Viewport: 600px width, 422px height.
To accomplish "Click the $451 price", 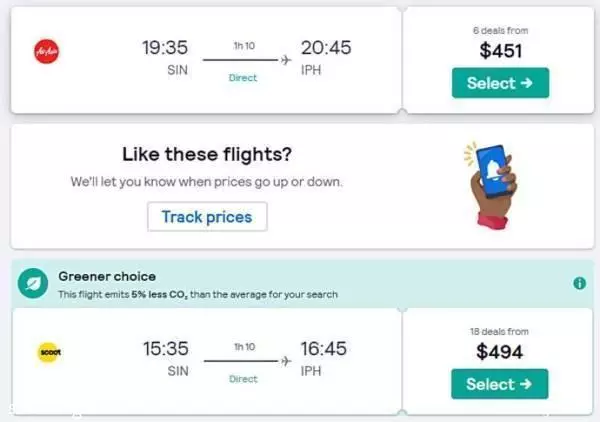I will coord(501,51).
